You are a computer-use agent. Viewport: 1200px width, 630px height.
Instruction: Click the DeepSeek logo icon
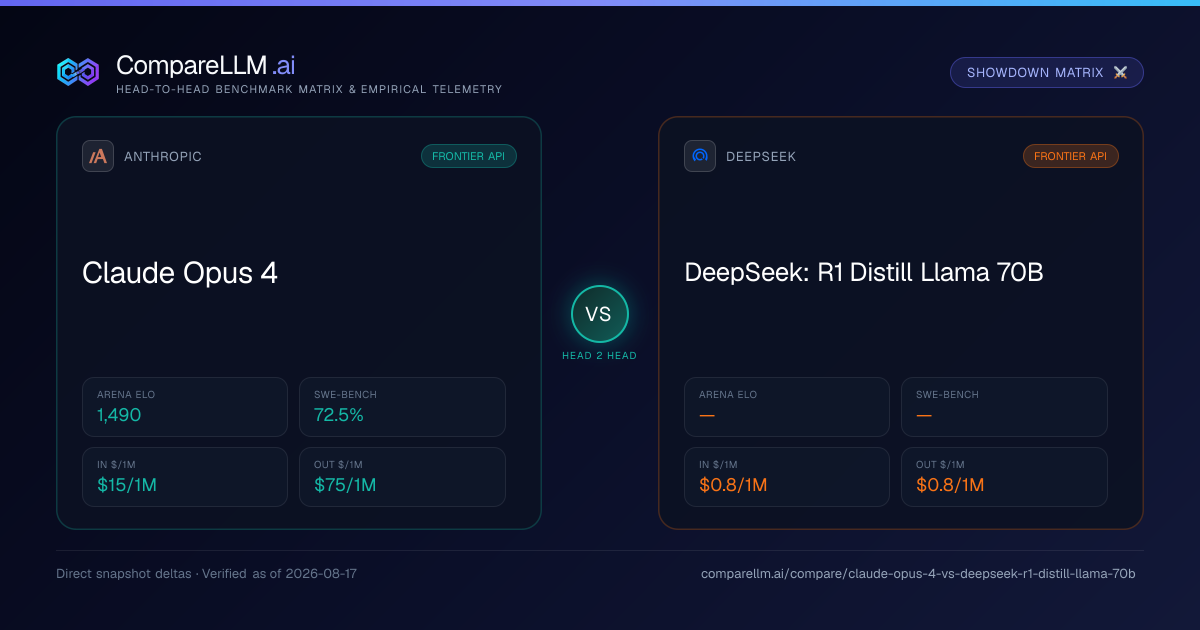[700, 156]
